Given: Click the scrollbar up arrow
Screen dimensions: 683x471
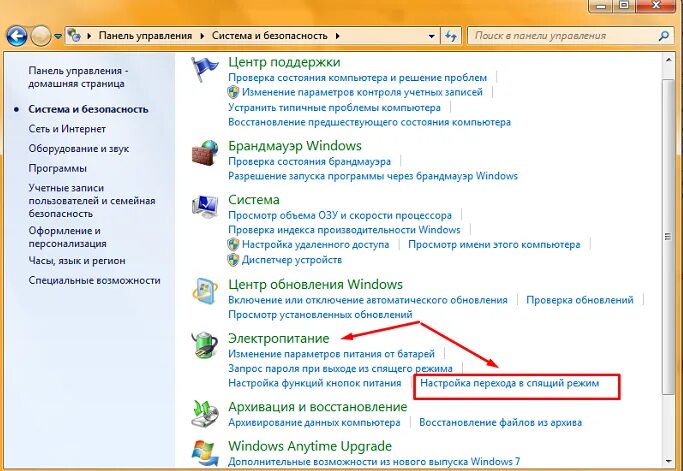Looking at the screenshot, I should pos(668,61).
